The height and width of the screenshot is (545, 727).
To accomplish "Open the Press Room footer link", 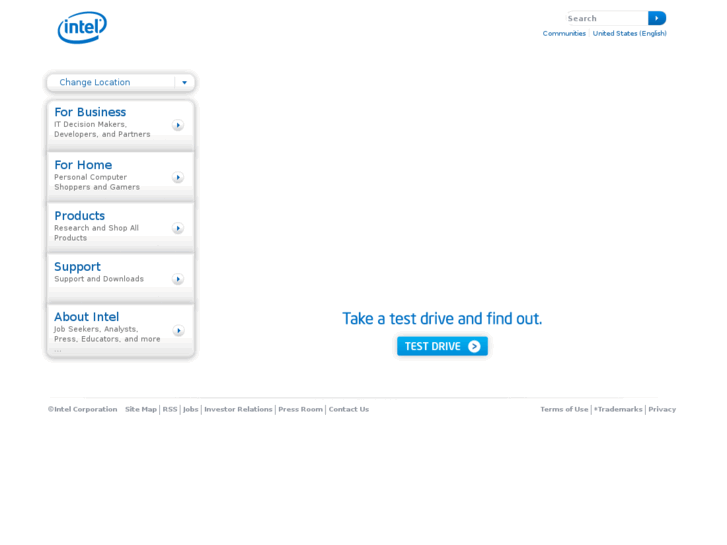I will (x=300, y=409).
